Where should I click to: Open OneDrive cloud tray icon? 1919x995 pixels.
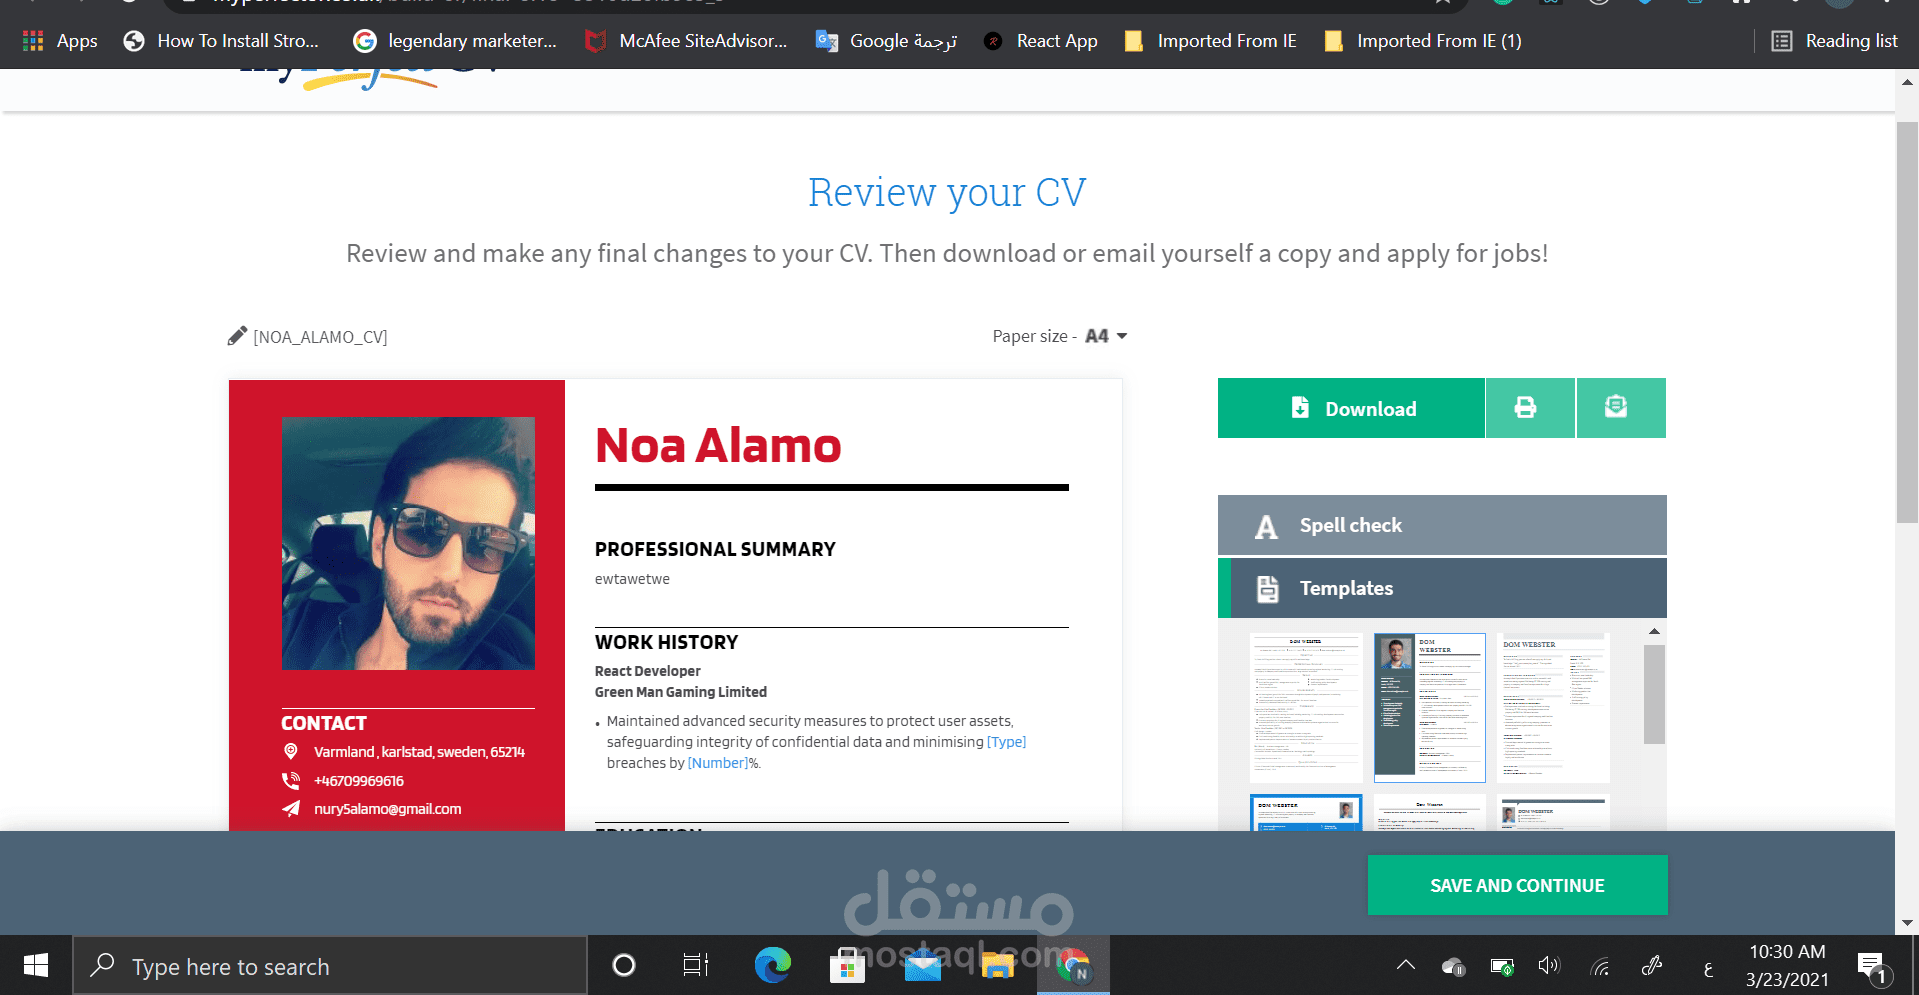(1453, 966)
